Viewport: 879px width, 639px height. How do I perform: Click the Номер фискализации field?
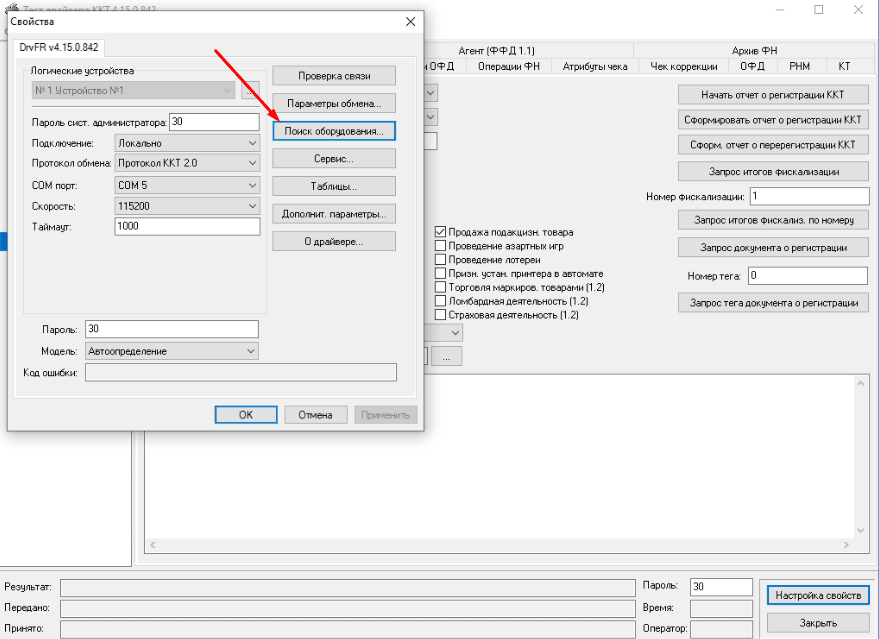click(808, 196)
